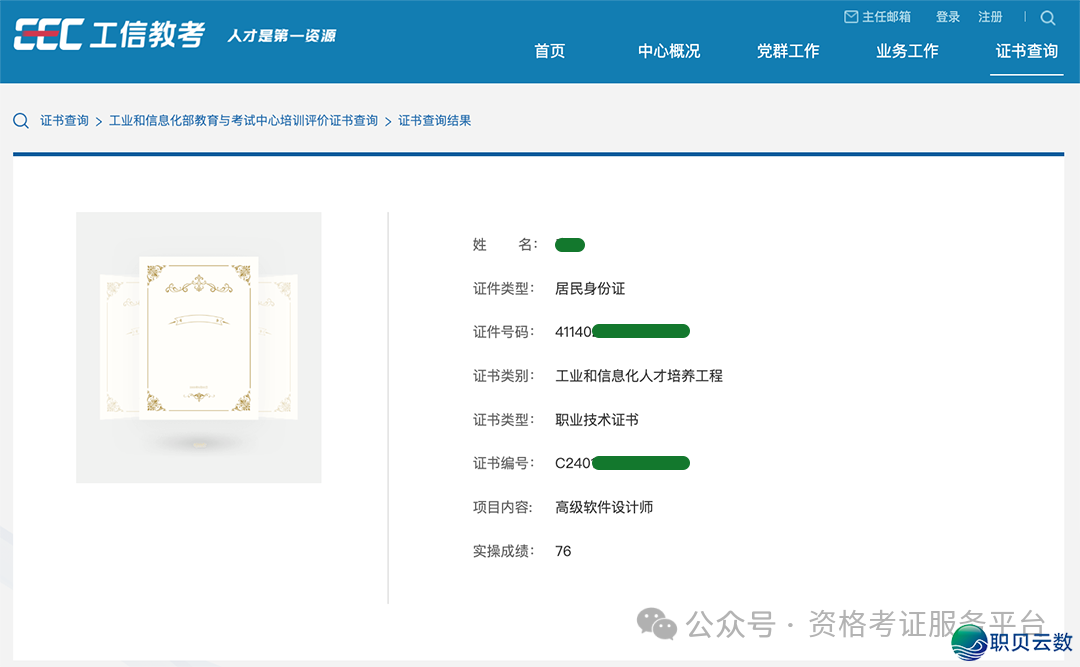1080x667 pixels.
Task: Click the 注册 link
Action: [990, 16]
